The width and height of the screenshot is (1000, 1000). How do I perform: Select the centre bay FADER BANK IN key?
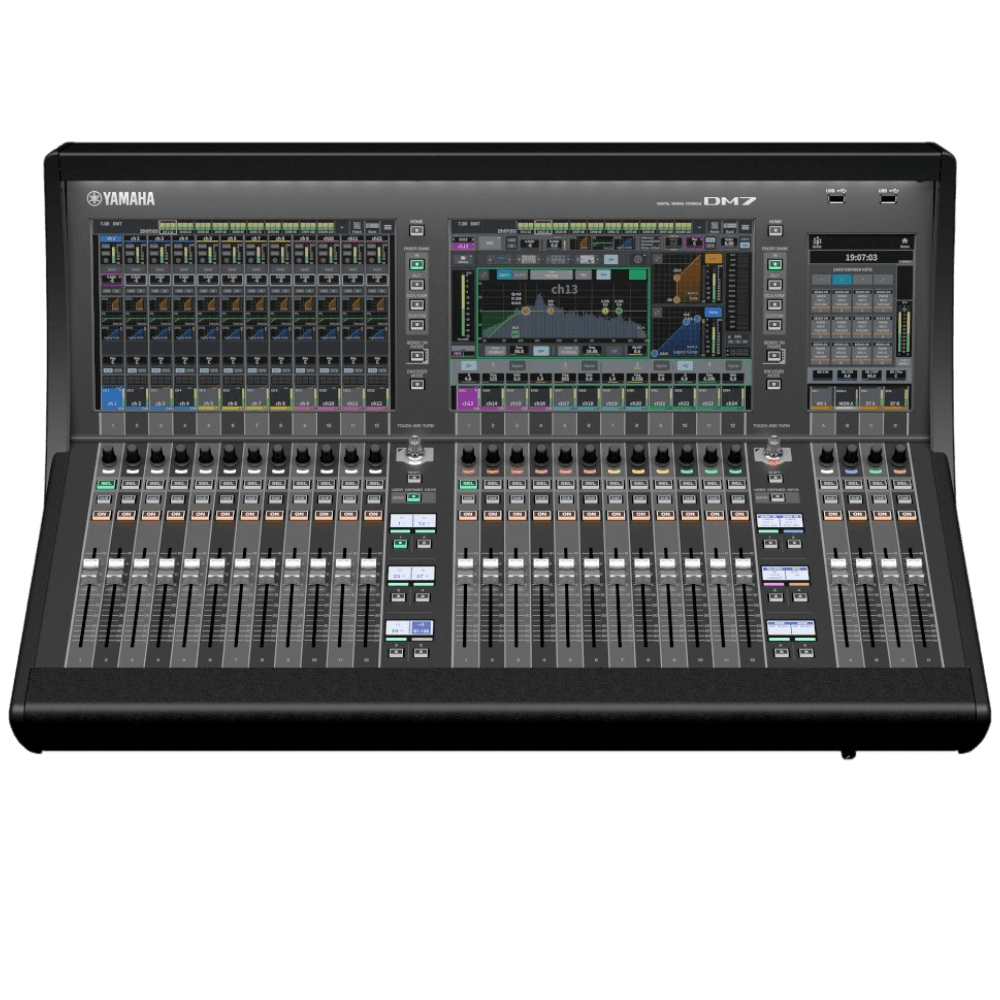pos(774,264)
